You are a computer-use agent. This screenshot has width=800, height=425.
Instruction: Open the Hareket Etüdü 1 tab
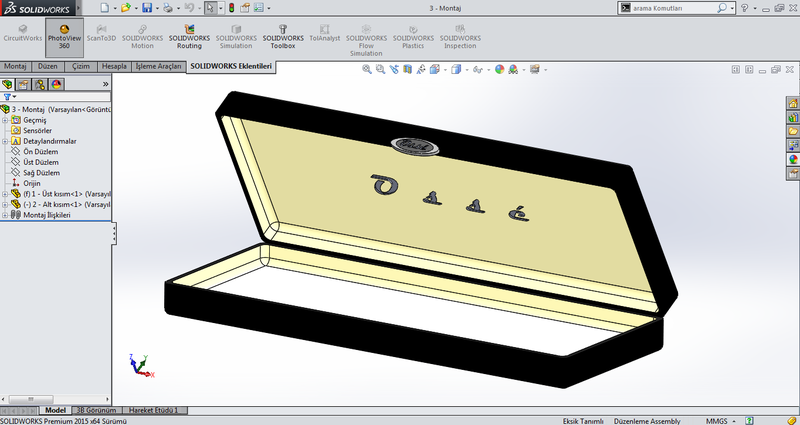[x=155, y=411]
